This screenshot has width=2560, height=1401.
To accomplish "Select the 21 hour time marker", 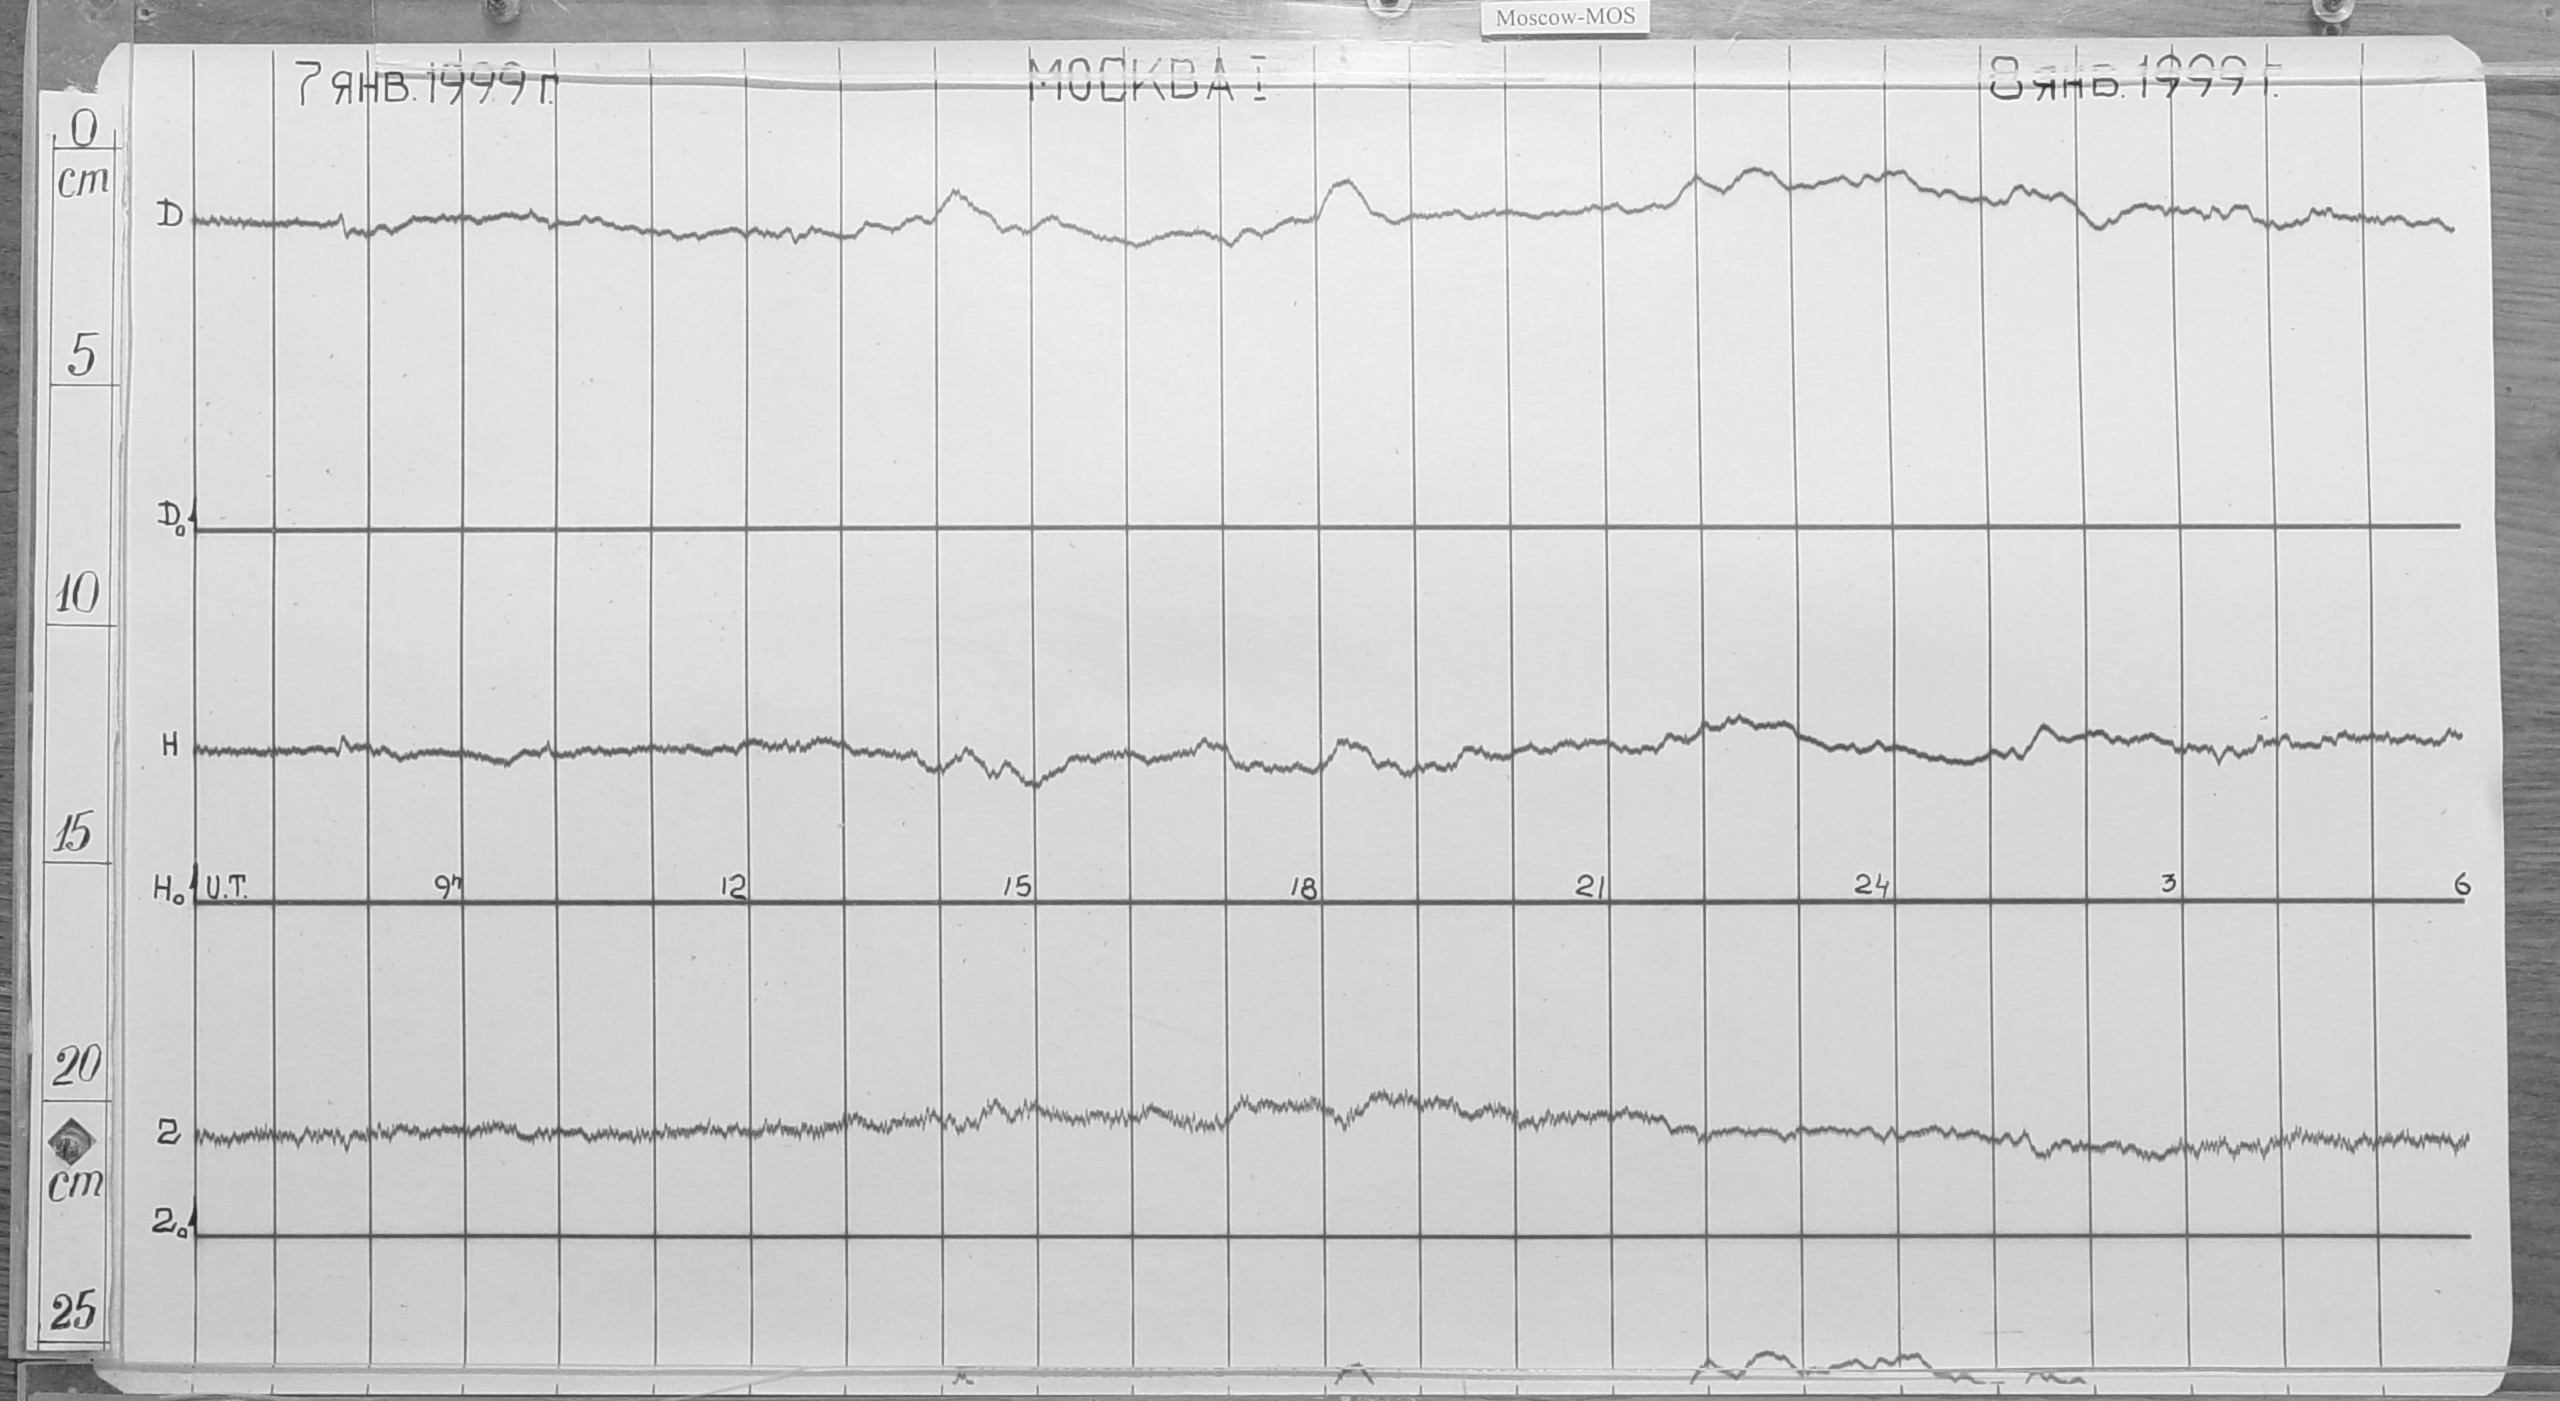I will click(1591, 888).
